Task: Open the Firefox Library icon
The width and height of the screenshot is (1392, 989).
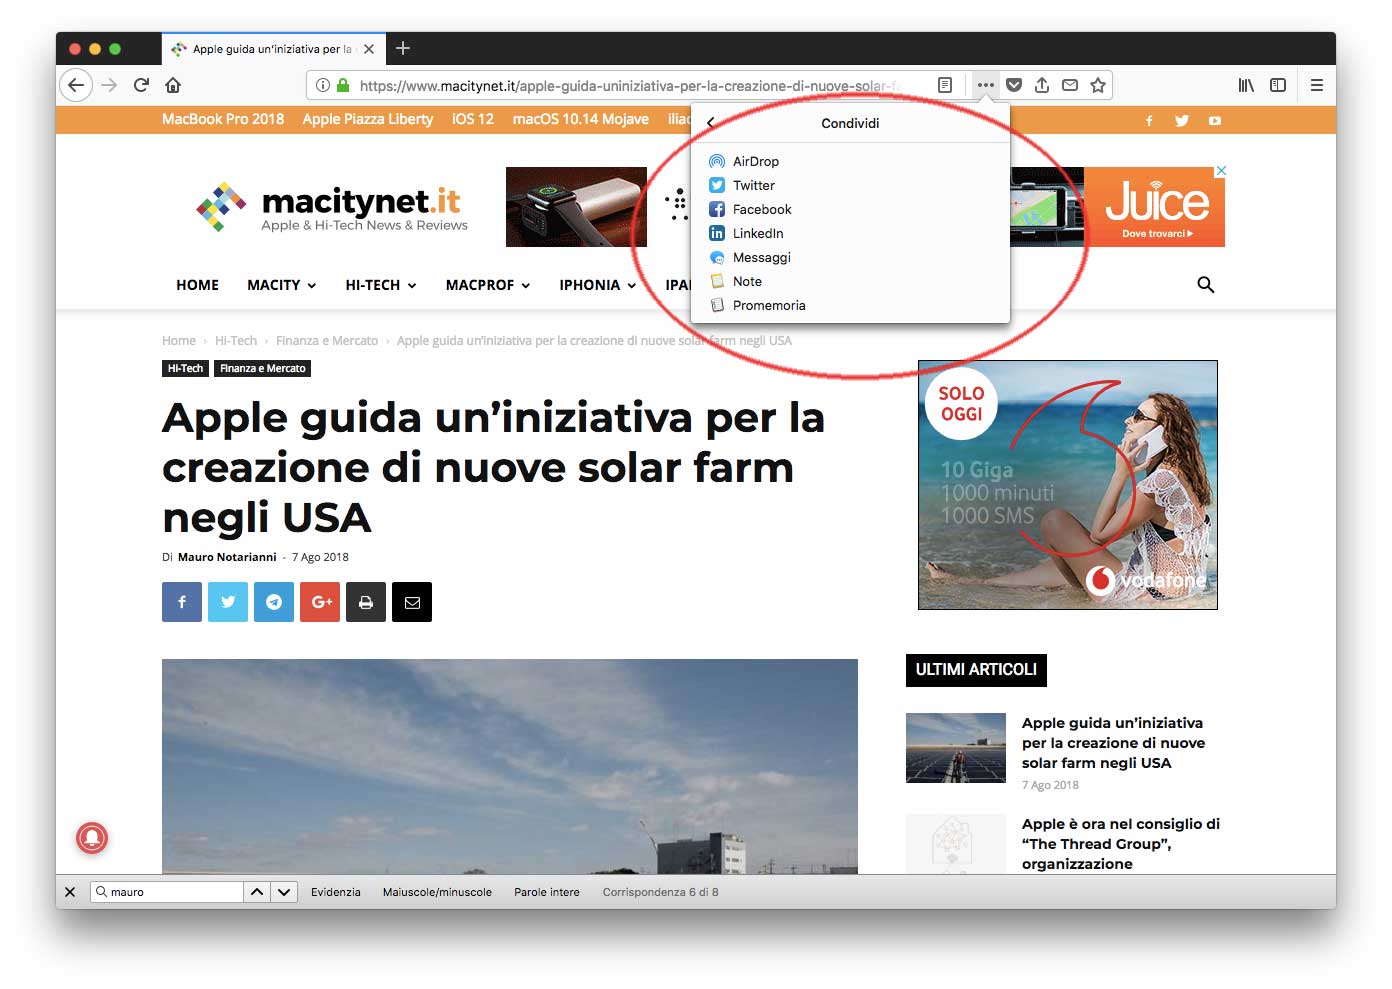Action: click(x=1245, y=85)
